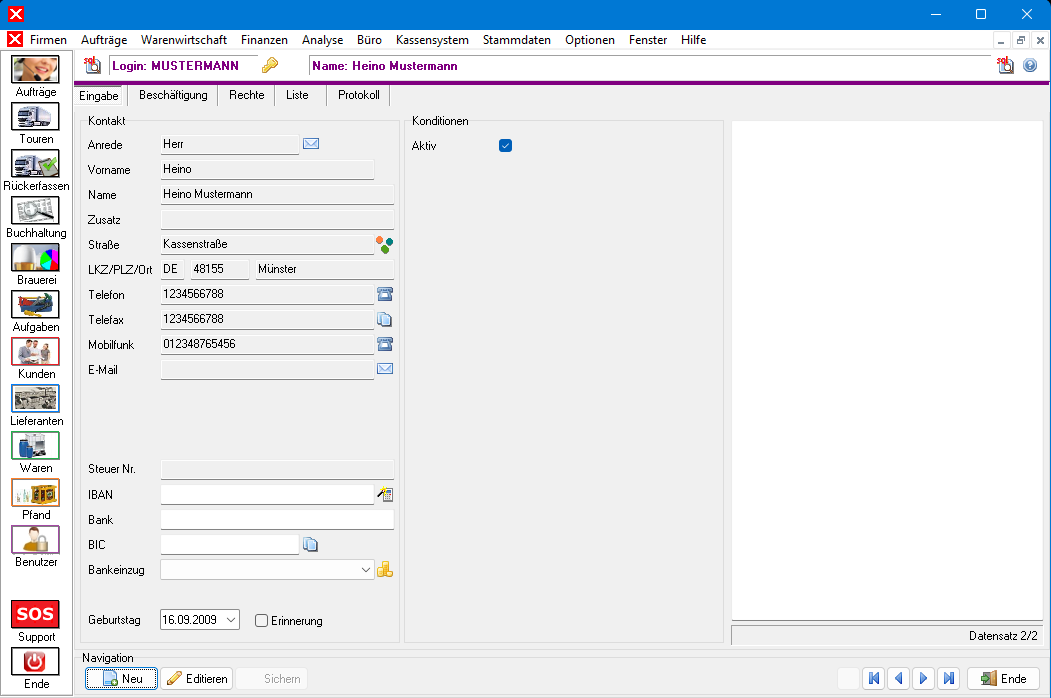Viewport: 1051px width, 698px height.
Task: Open the Stammdaten menu
Action: pos(516,40)
